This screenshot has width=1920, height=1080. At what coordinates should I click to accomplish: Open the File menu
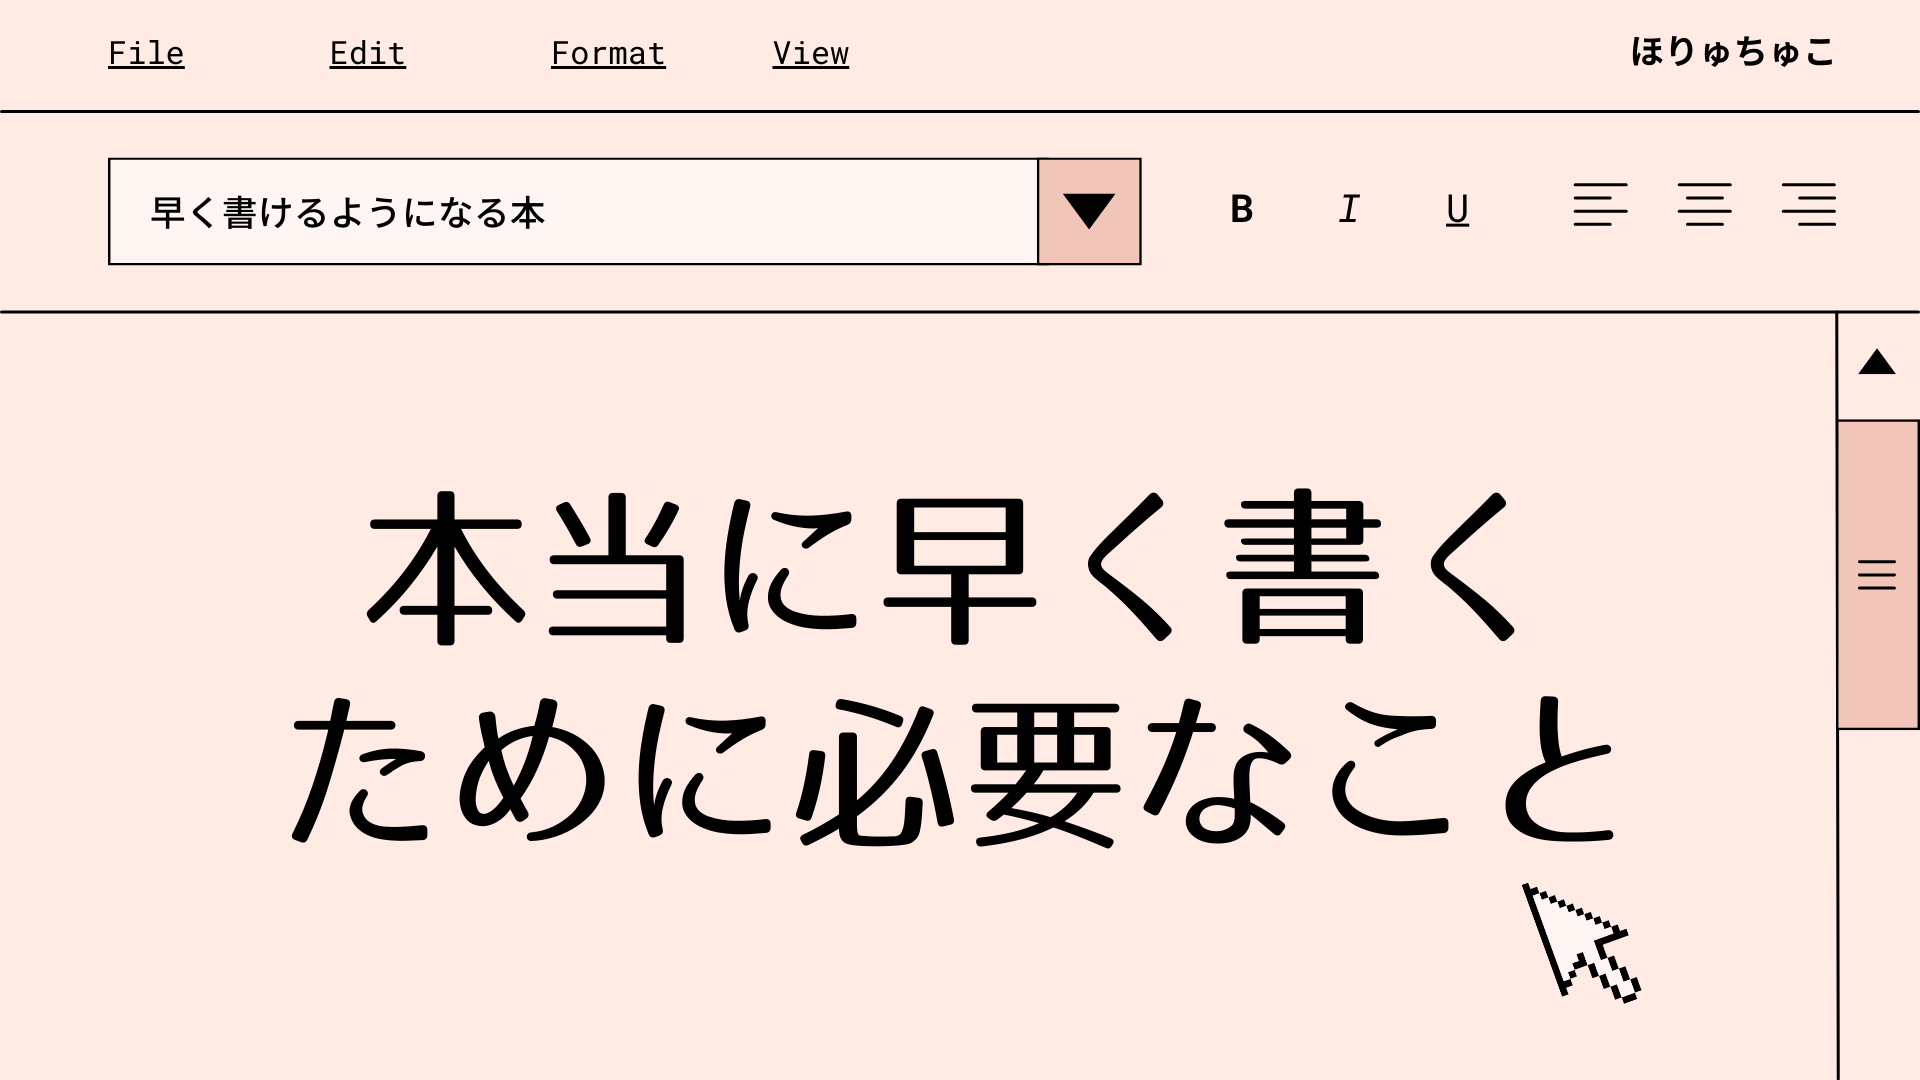pyautogui.click(x=145, y=53)
